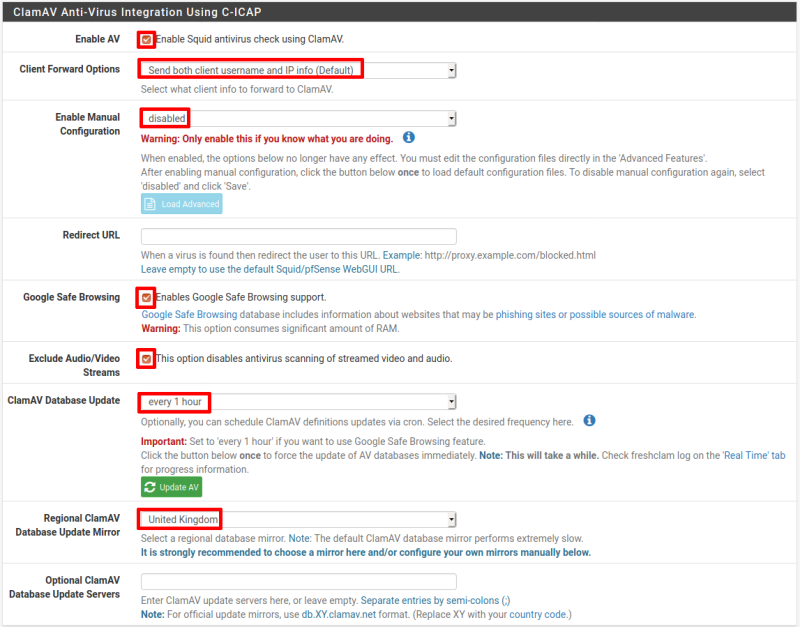This screenshot has height=627, width=800.
Task: Toggle the Exclude Audio/Video Streams checkbox
Action: [x=146, y=359]
